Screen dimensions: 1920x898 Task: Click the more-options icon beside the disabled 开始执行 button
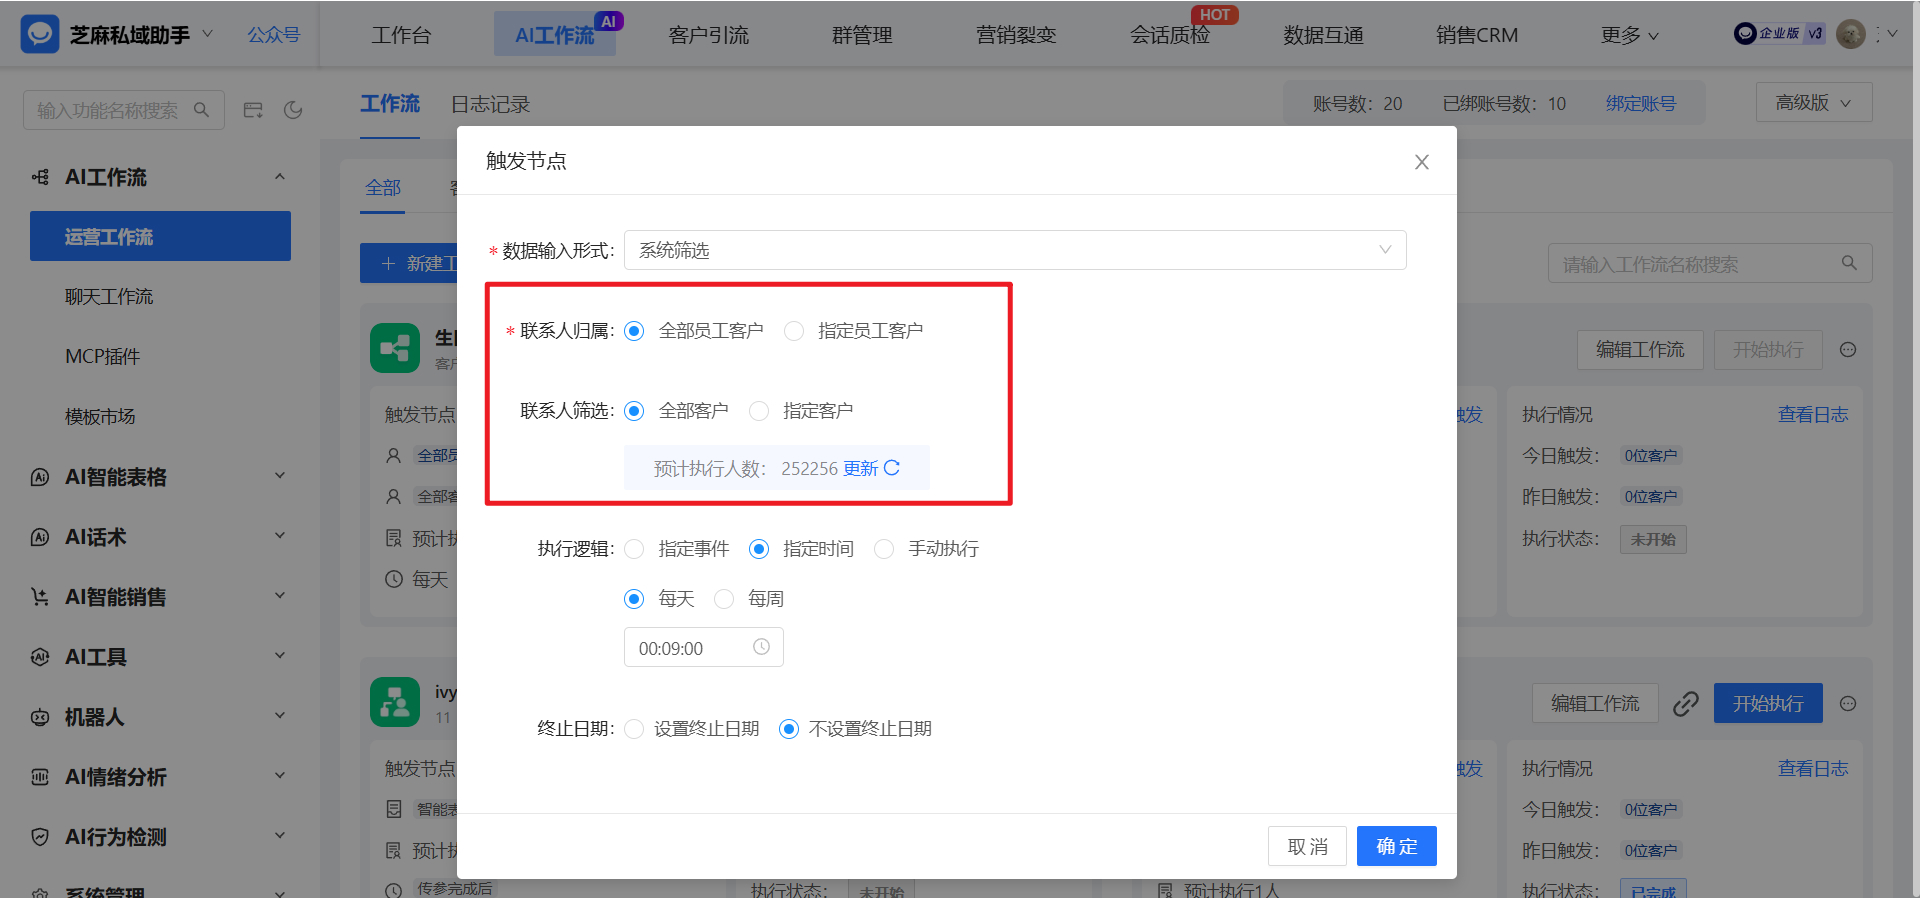[1848, 350]
